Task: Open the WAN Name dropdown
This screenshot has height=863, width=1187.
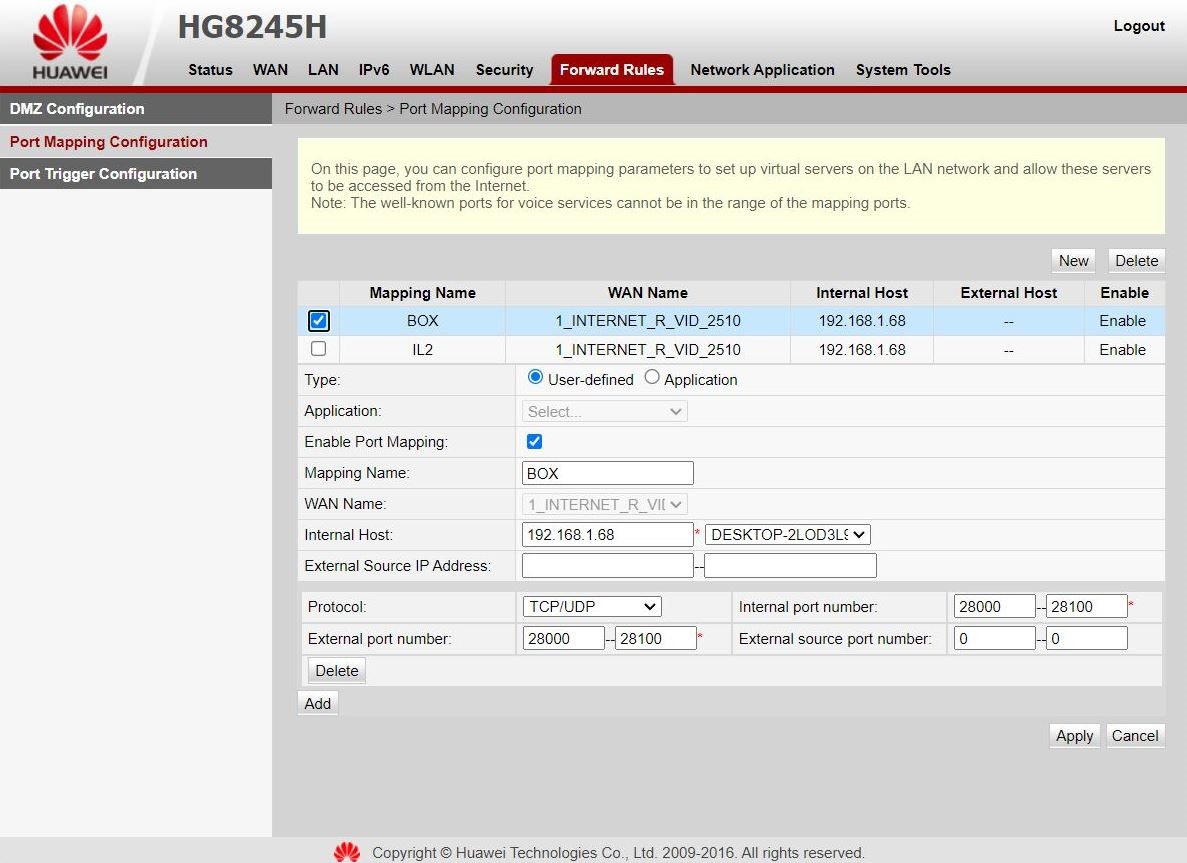Action: [605, 504]
